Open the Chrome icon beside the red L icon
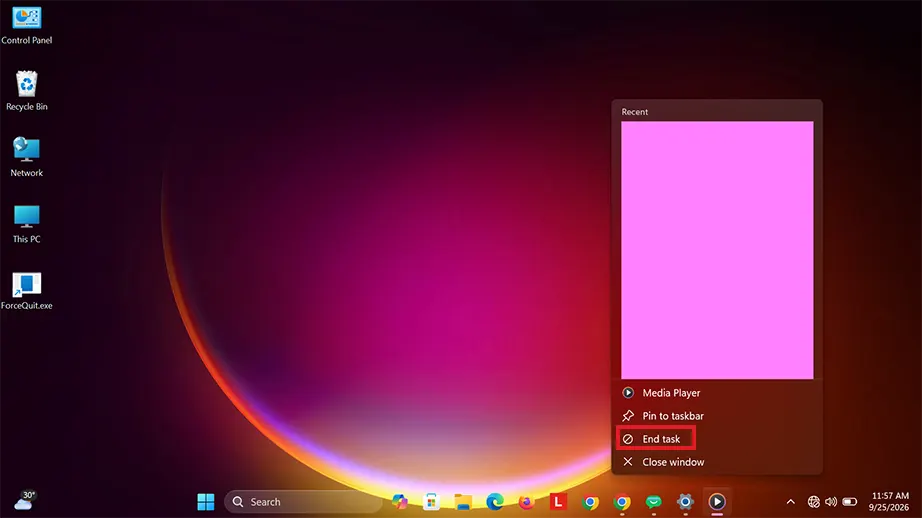This screenshot has width=922, height=518. click(x=590, y=502)
